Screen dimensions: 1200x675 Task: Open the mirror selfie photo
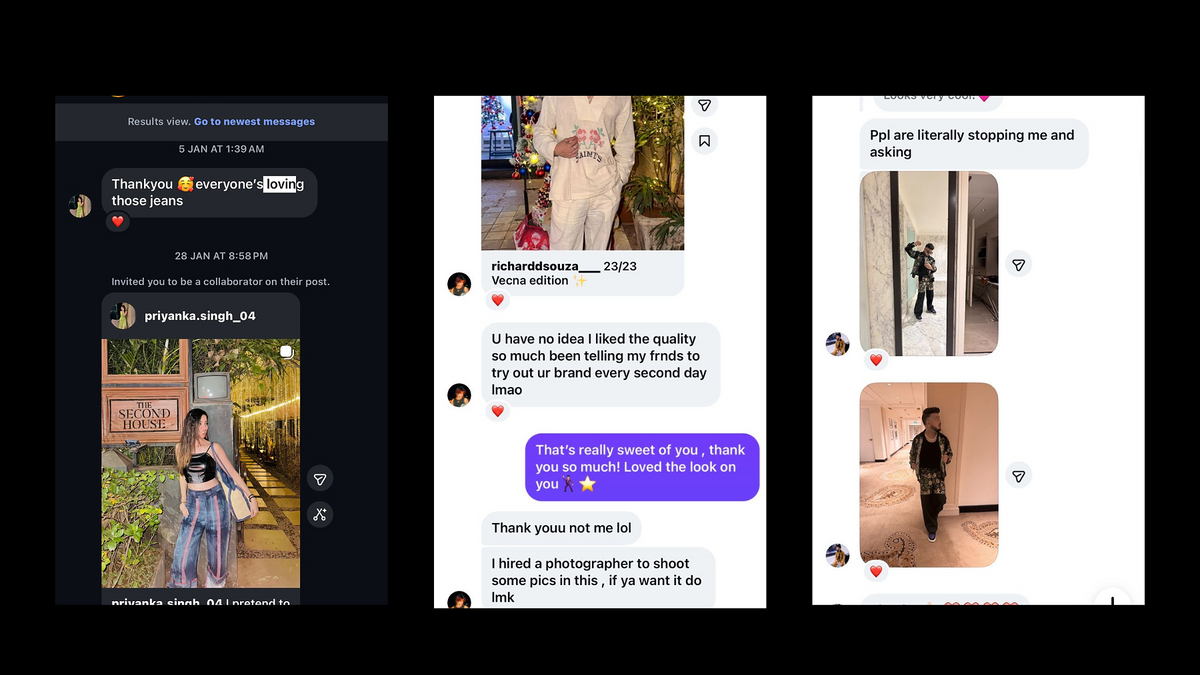click(x=928, y=263)
